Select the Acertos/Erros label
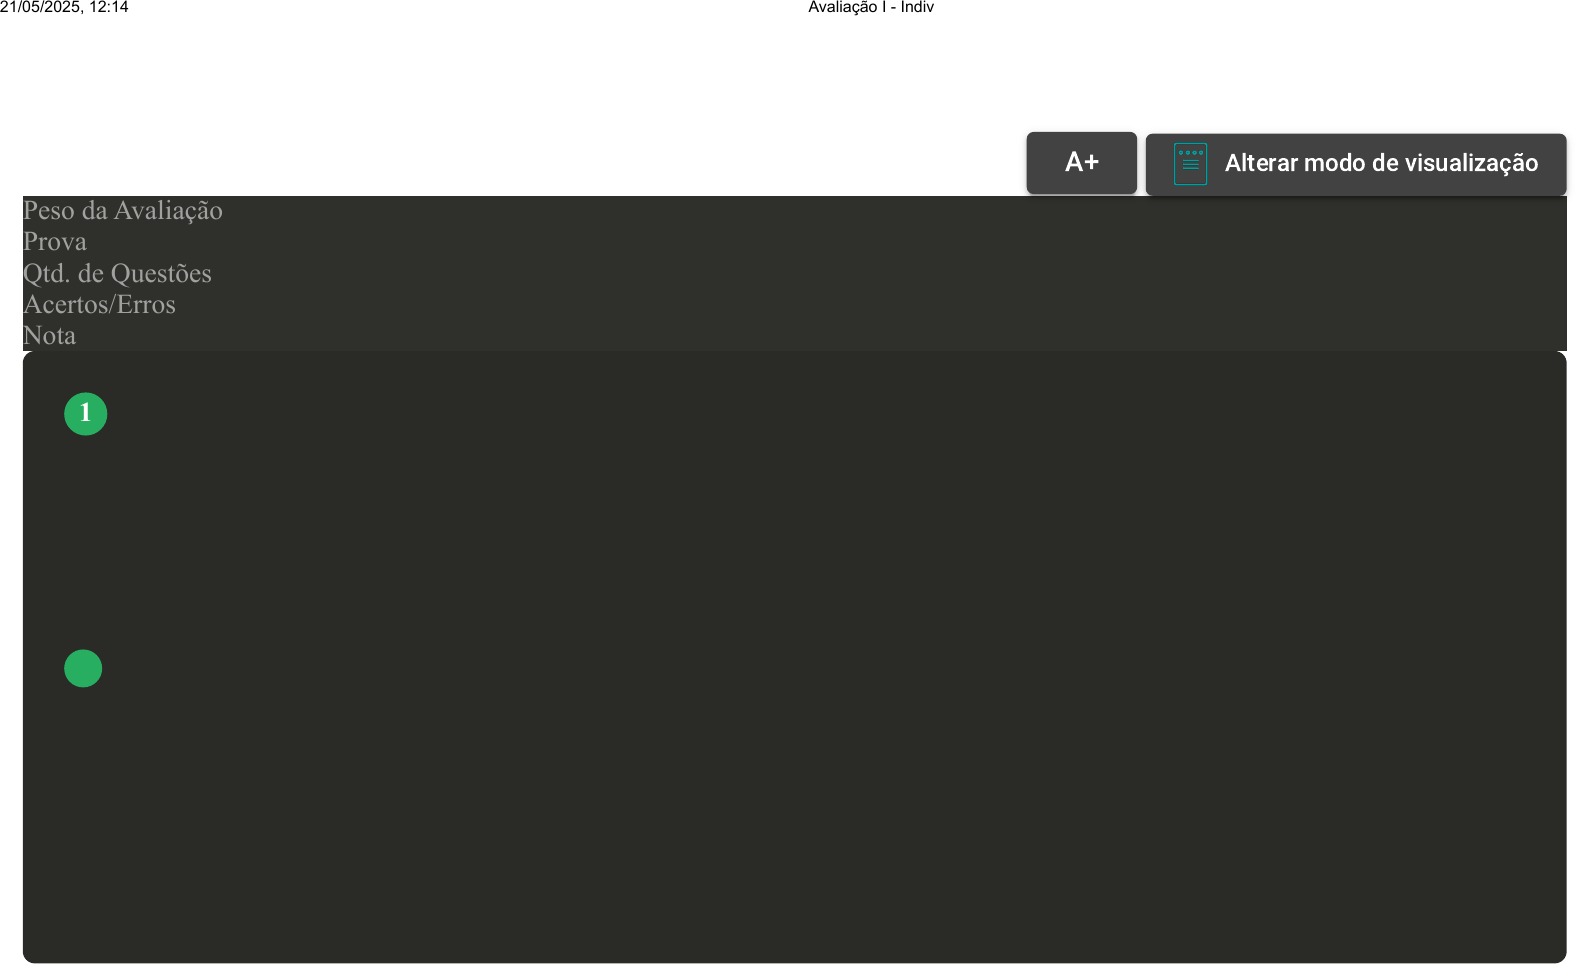This screenshot has height=964, width=1579. pos(99,305)
